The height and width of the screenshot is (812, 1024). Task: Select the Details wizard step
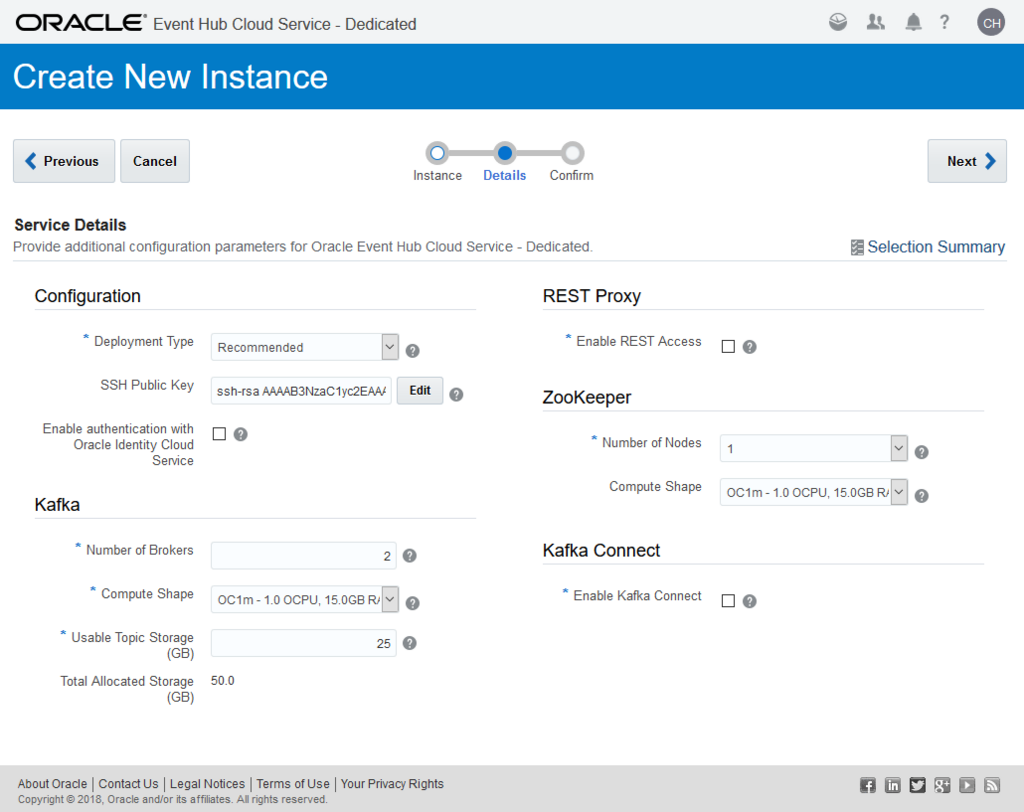[504, 153]
